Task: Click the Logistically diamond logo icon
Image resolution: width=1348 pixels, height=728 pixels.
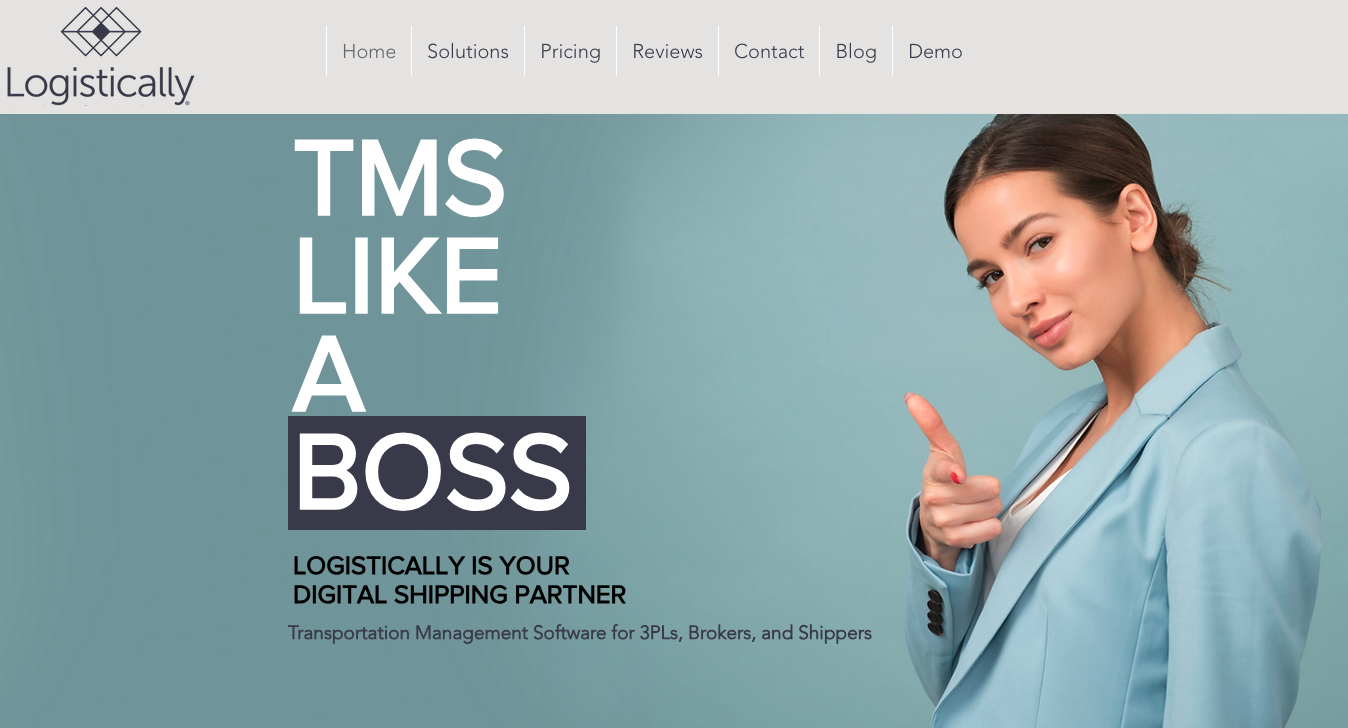Action: [101, 31]
